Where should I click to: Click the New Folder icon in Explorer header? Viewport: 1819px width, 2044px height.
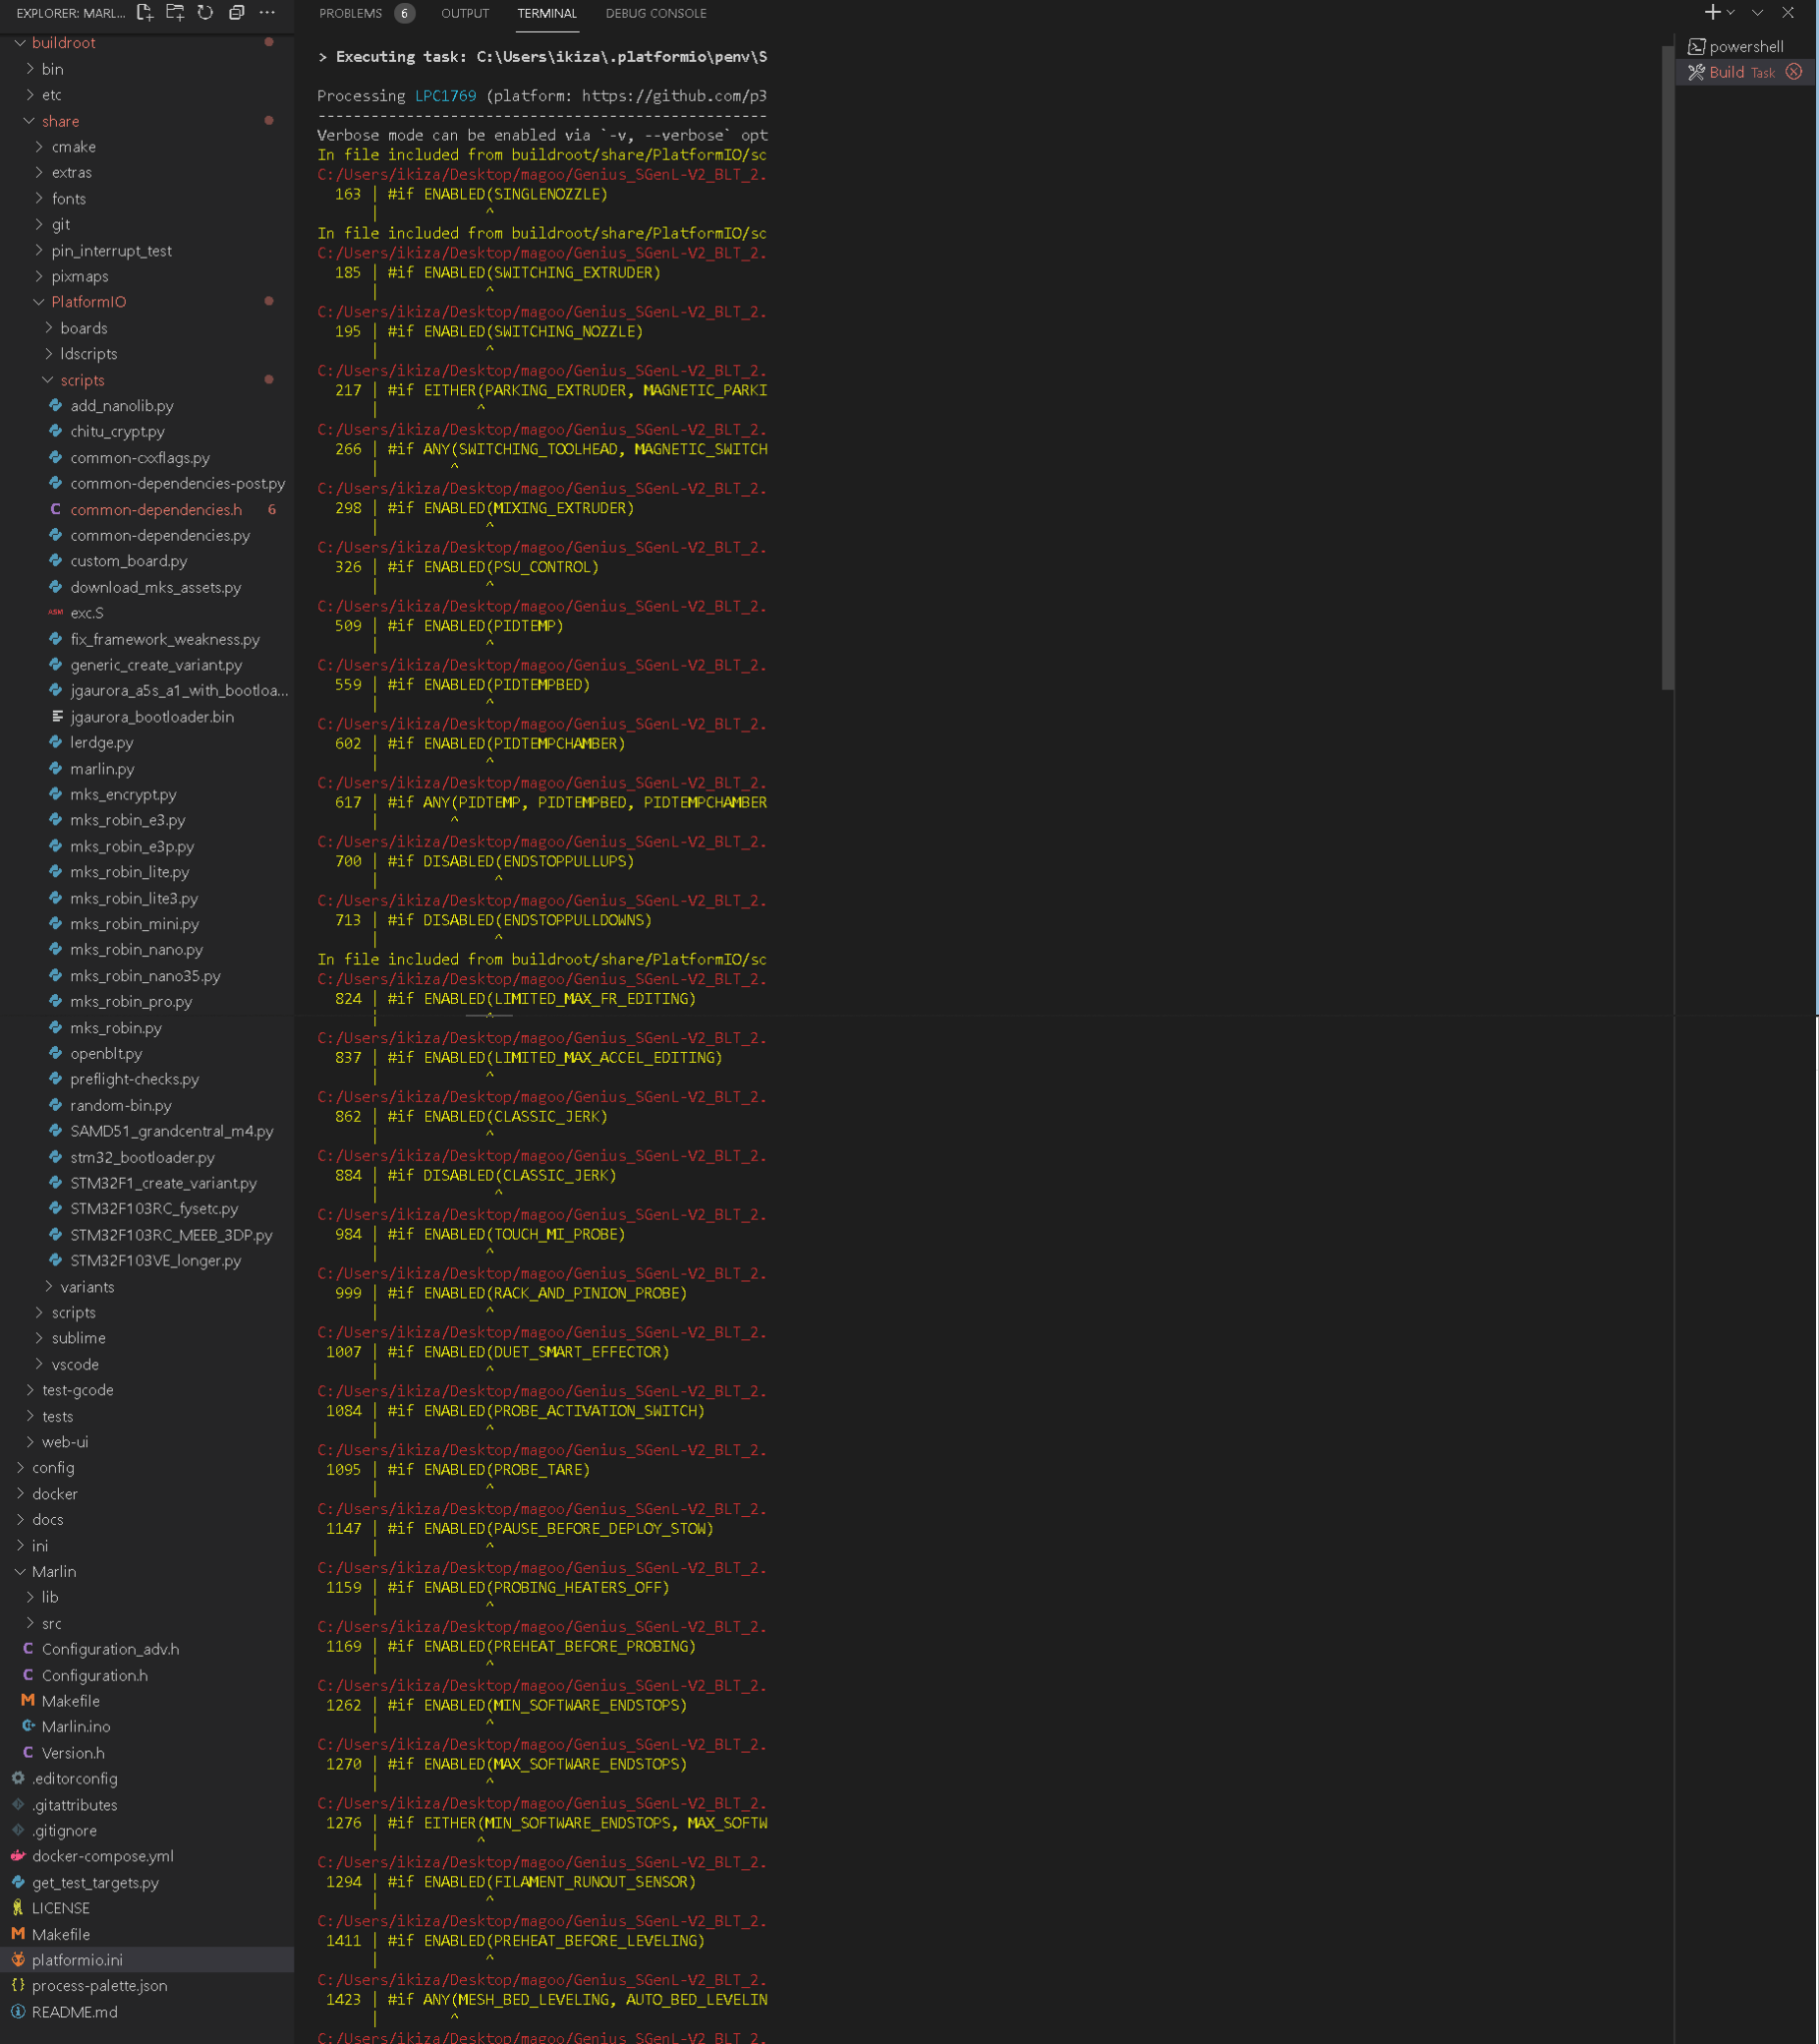[175, 13]
